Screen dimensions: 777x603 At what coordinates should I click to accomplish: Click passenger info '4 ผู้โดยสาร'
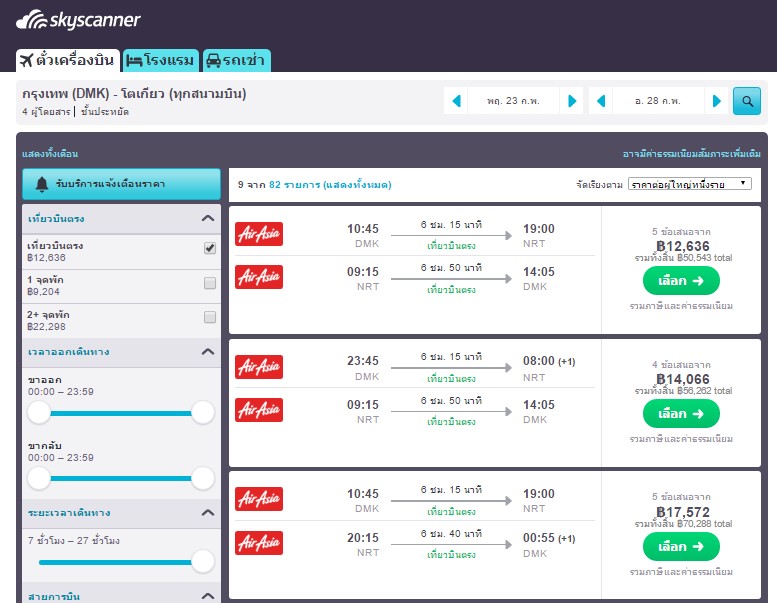tap(46, 112)
